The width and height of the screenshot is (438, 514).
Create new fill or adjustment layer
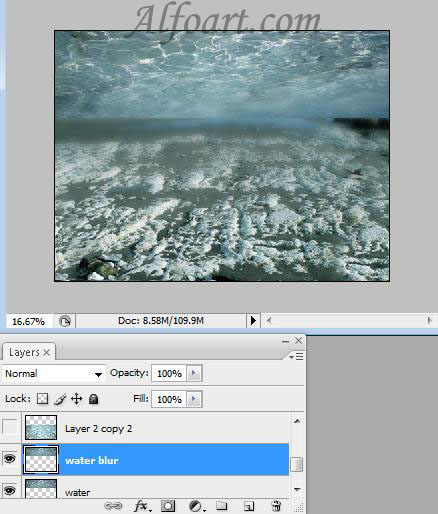197,506
